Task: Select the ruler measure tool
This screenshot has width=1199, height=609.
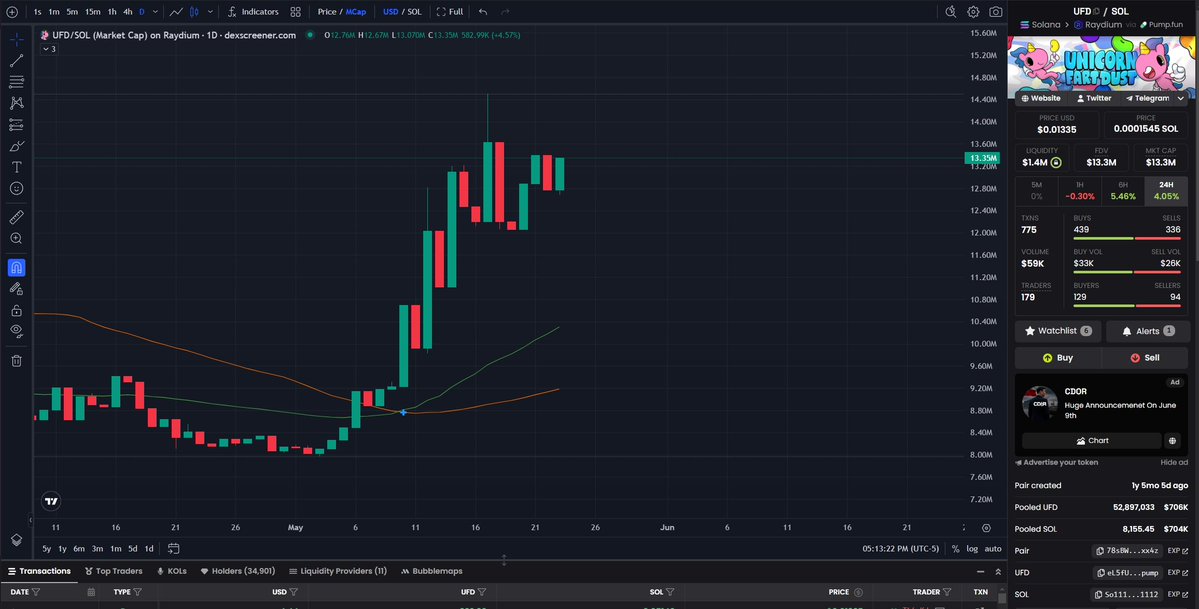Action: pos(16,217)
